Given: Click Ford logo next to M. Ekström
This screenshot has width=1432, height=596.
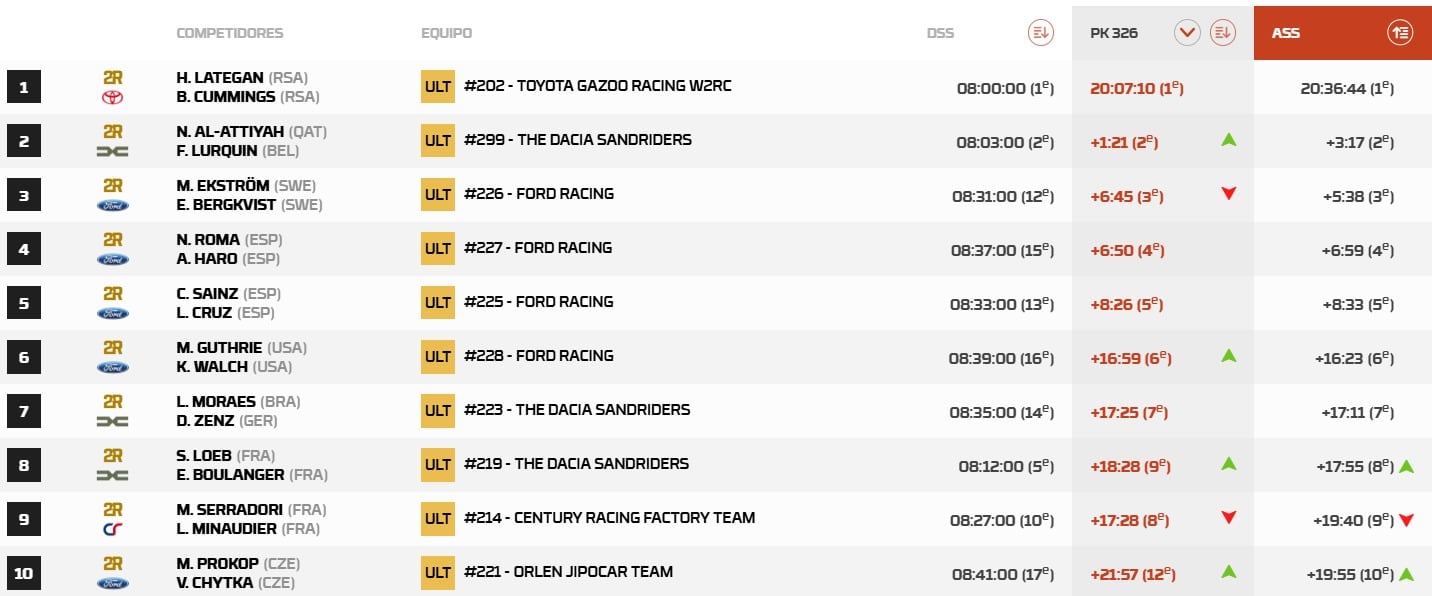Looking at the screenshot, I should pyautogui.click(x=112, y=205).
